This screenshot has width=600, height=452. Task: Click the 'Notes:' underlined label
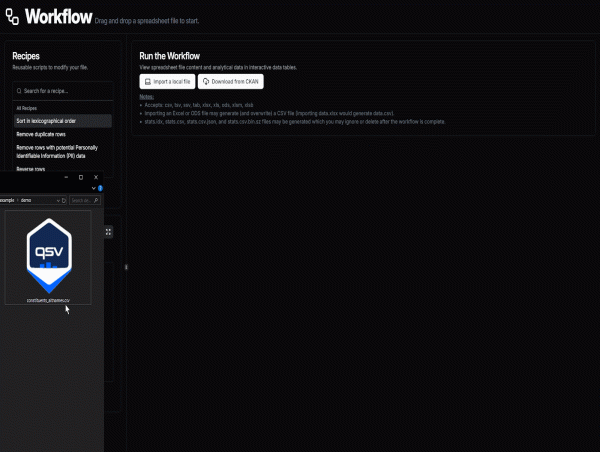(147, 97)
